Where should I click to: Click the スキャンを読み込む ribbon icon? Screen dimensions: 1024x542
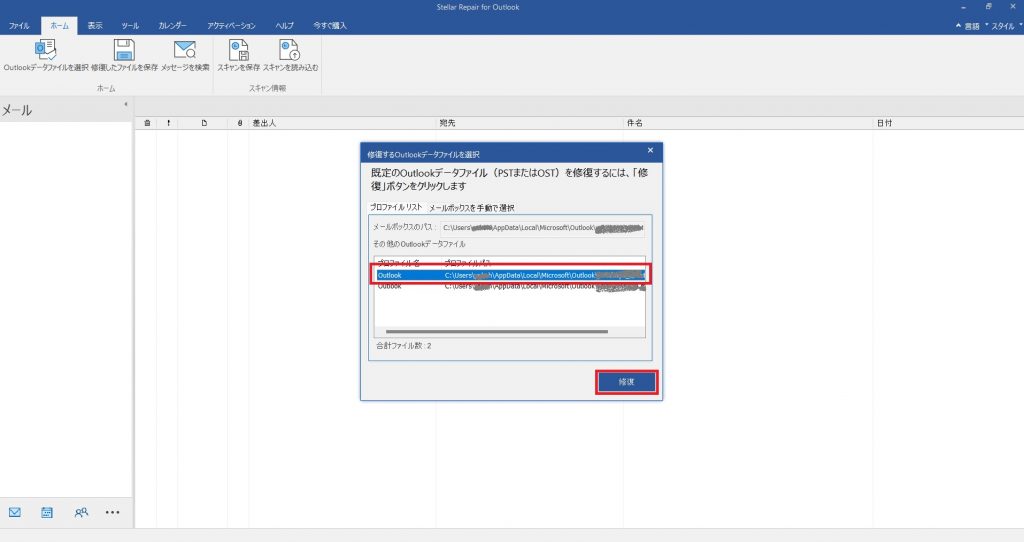(x=290, y=50)
